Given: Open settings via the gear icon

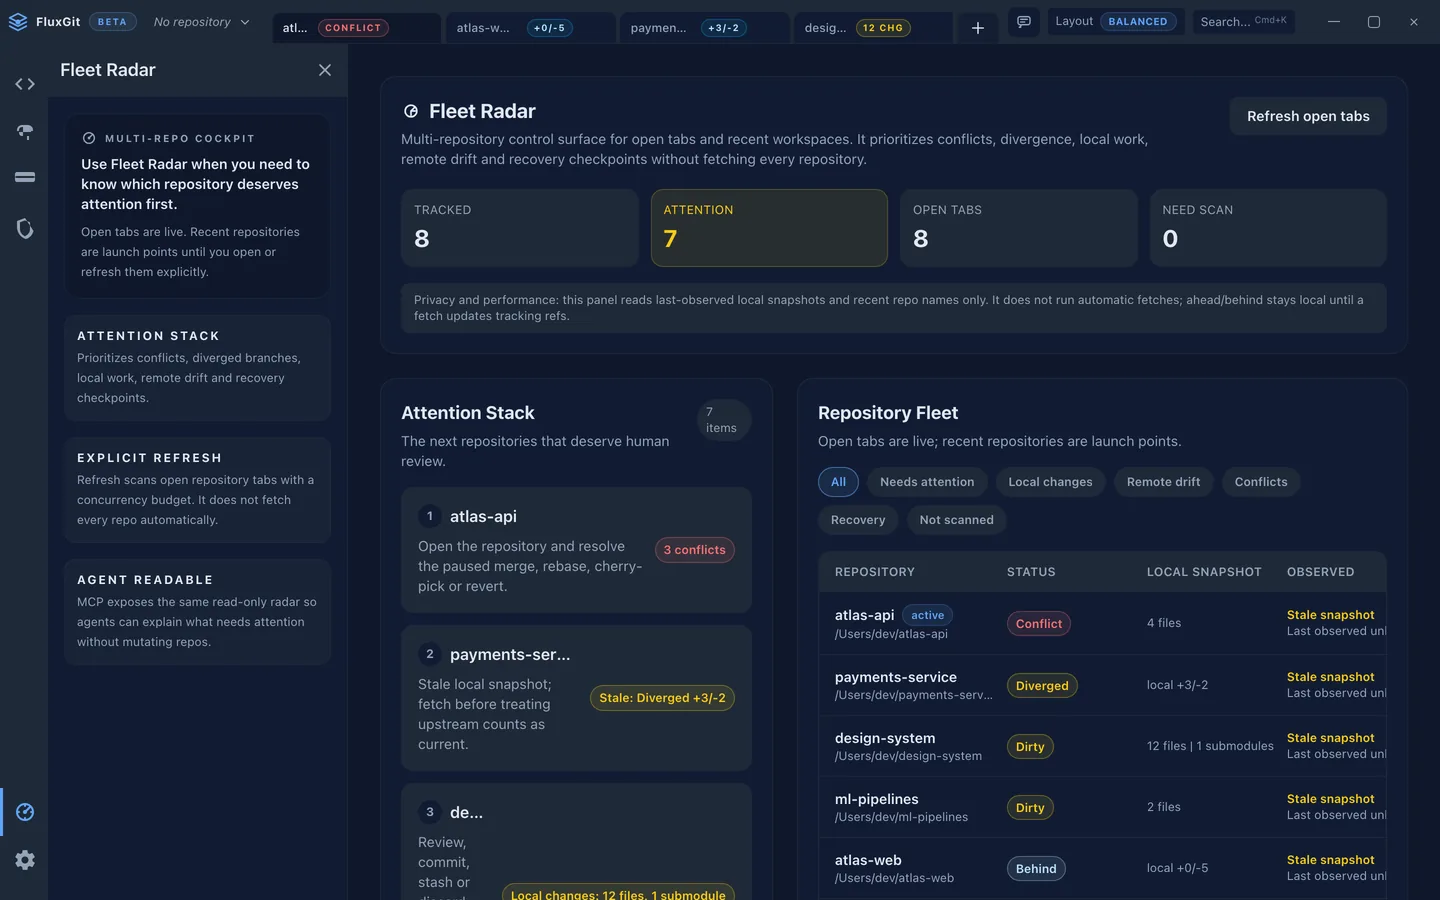Looking at the screenshot, I should coord(25,860).
